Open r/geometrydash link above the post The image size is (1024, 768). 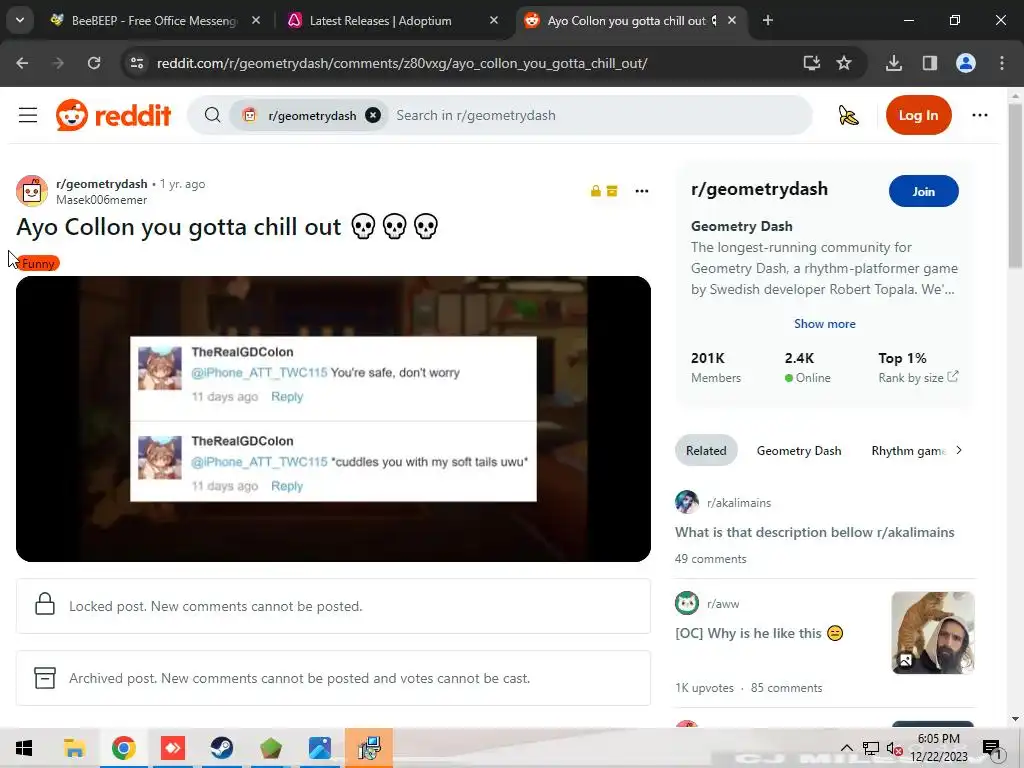tap(102, 184)
